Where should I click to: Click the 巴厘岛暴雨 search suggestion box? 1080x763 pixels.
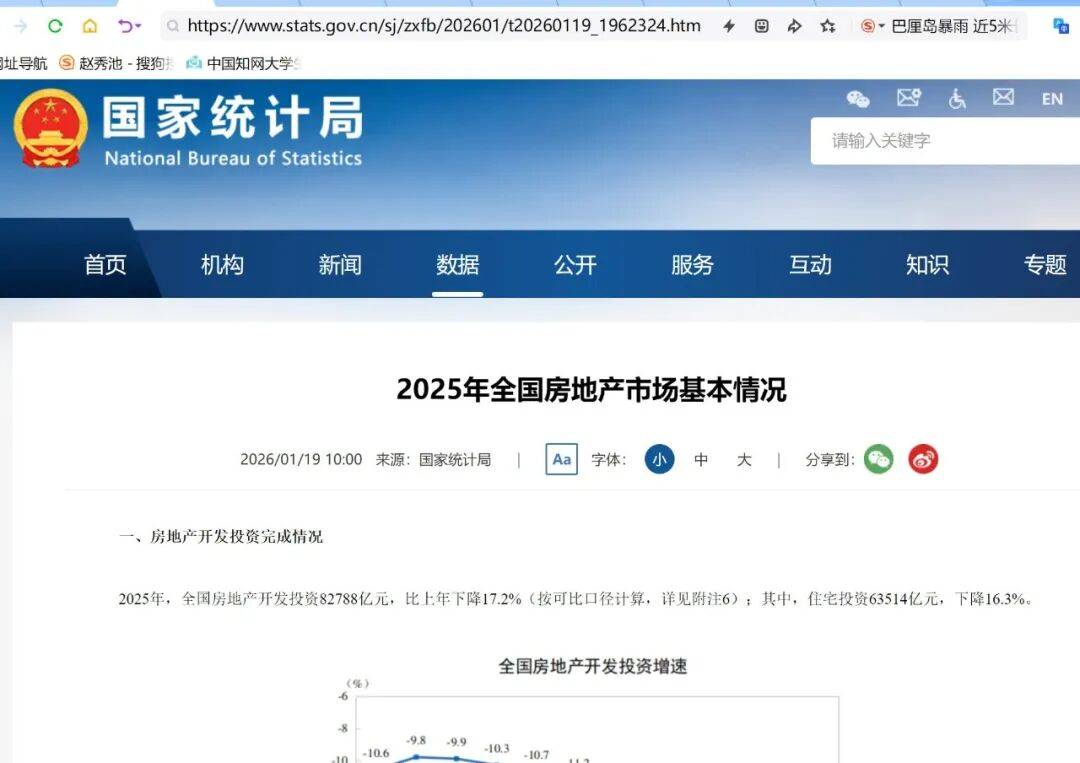[x=954, y=26]
